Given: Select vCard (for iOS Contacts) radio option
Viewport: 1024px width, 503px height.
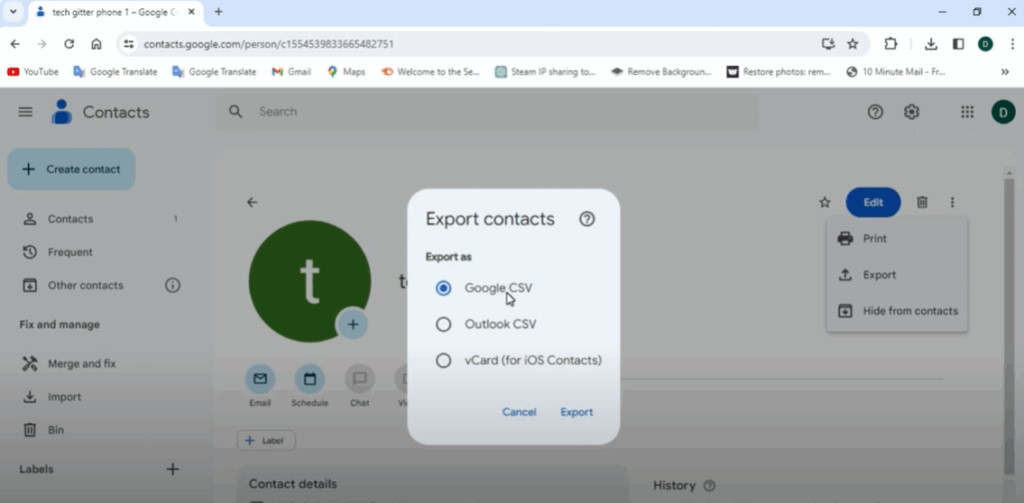Looking at the screenshot, I should (x=443, y=360).
